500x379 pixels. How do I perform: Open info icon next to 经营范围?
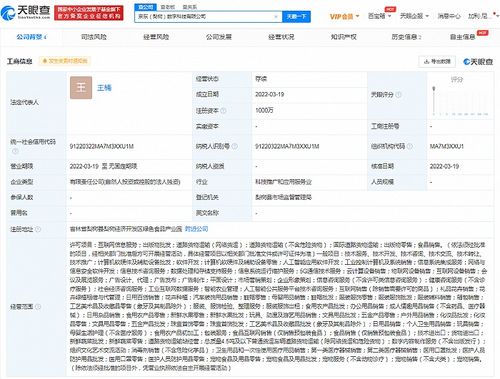[38, 306]
